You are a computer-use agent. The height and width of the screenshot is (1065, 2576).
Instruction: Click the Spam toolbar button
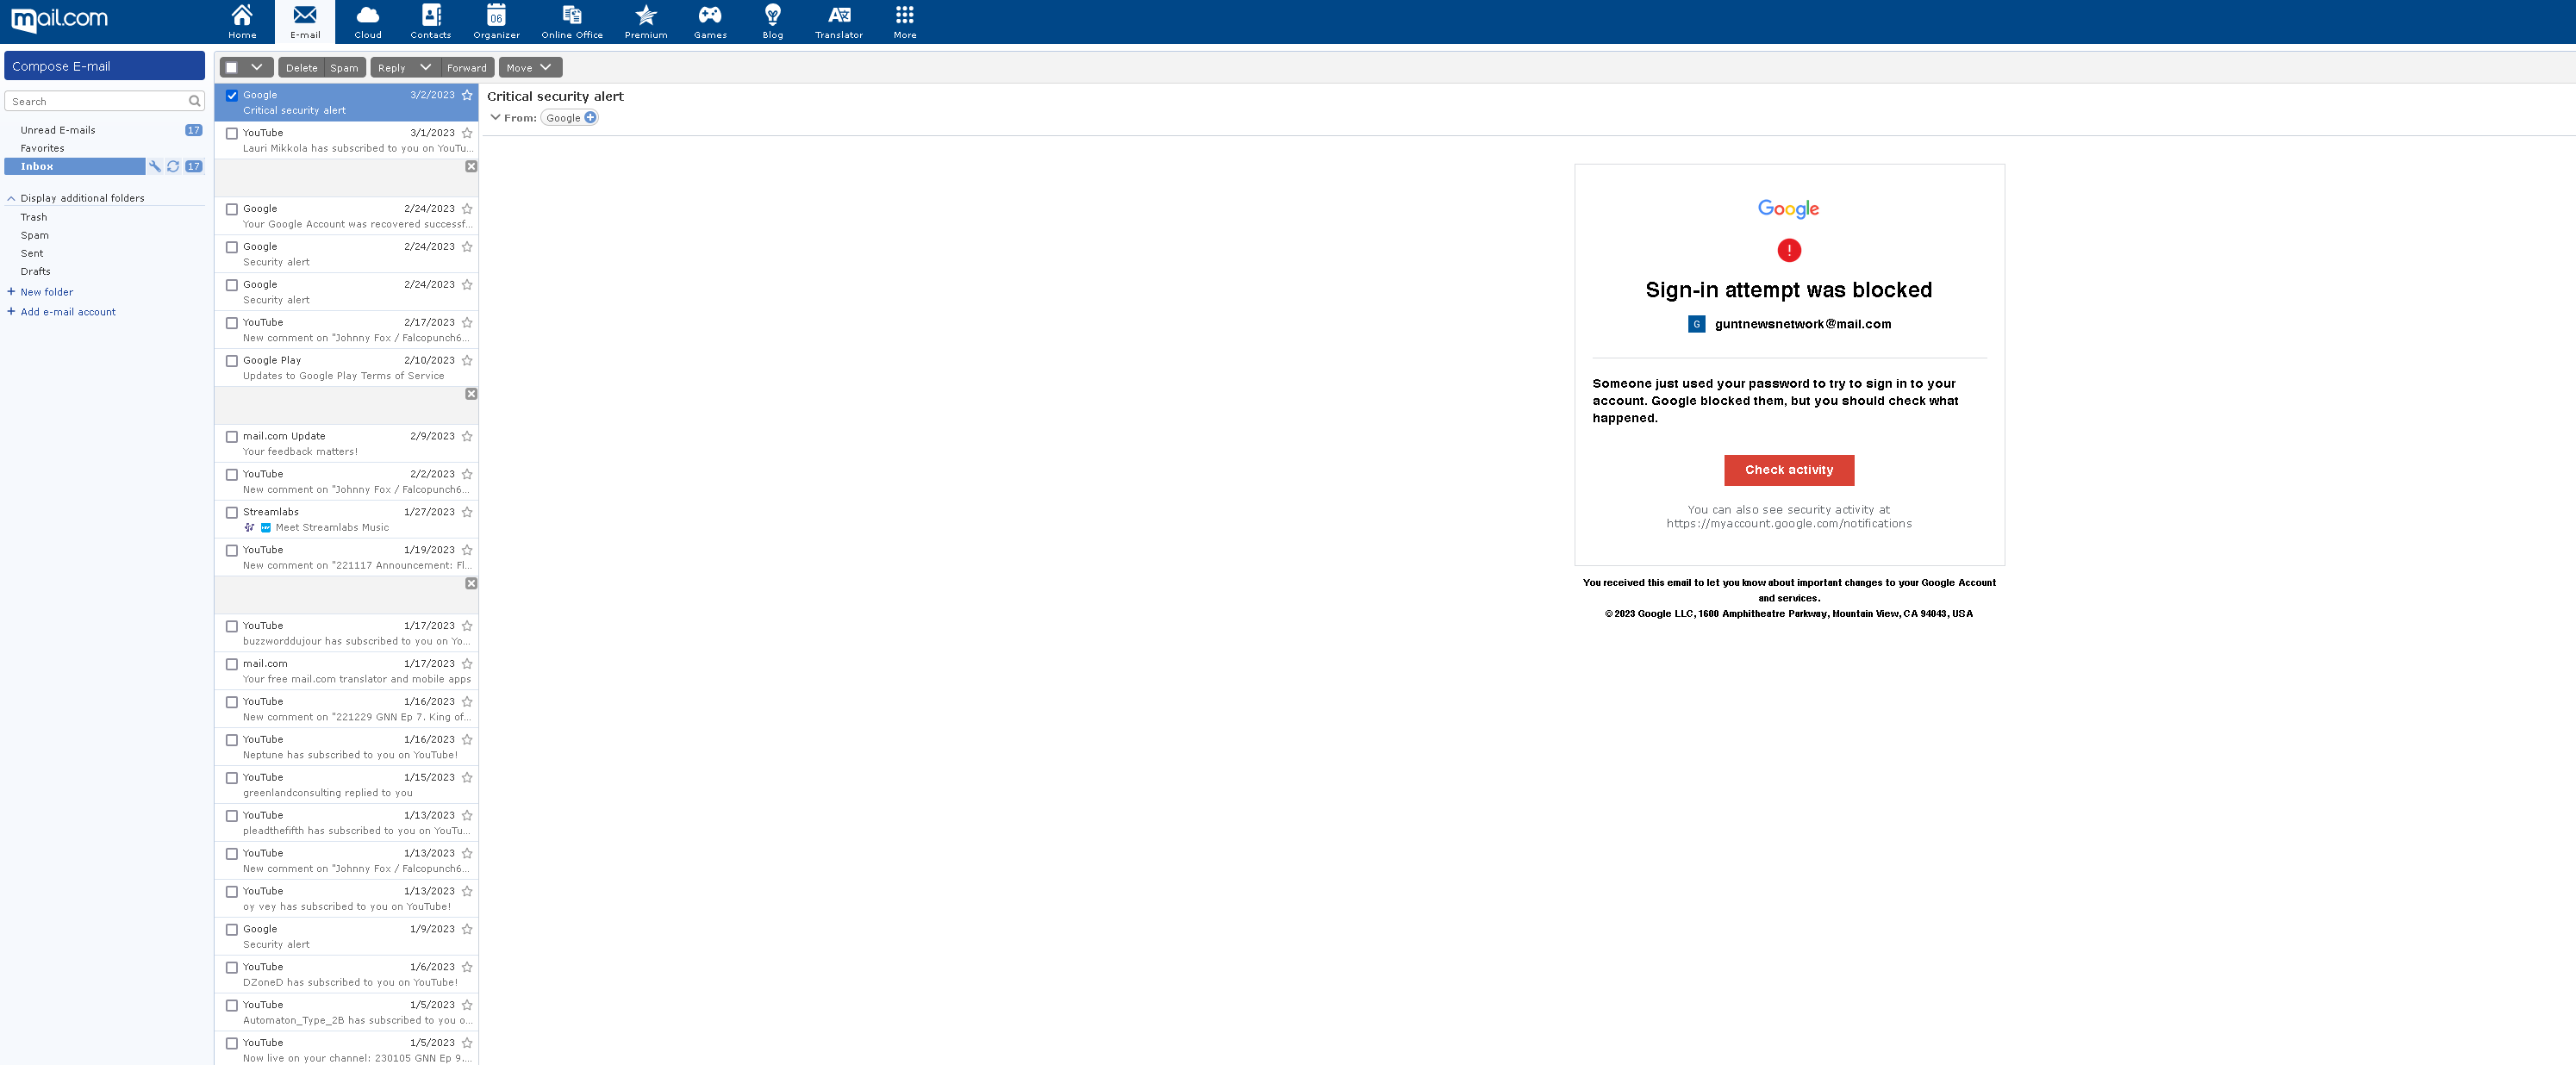pyautogui.click(x=344, y=67)
